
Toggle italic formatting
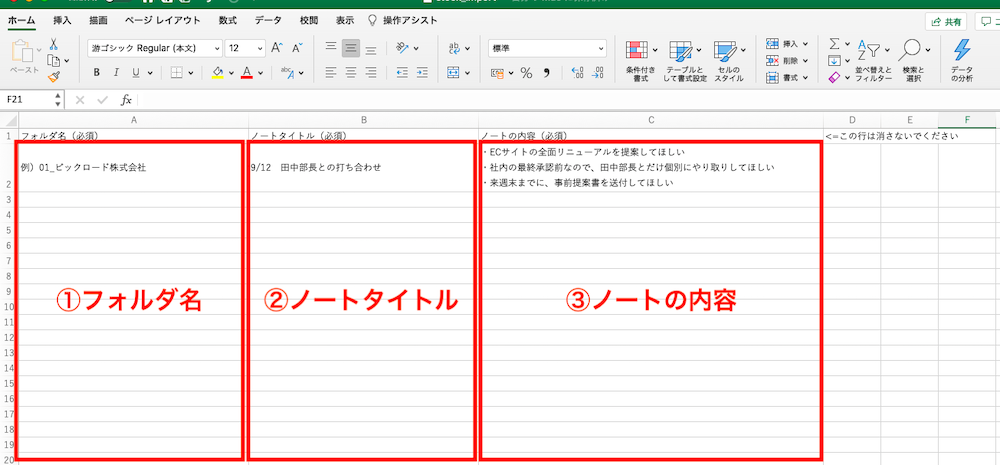(x=116, y=73)
